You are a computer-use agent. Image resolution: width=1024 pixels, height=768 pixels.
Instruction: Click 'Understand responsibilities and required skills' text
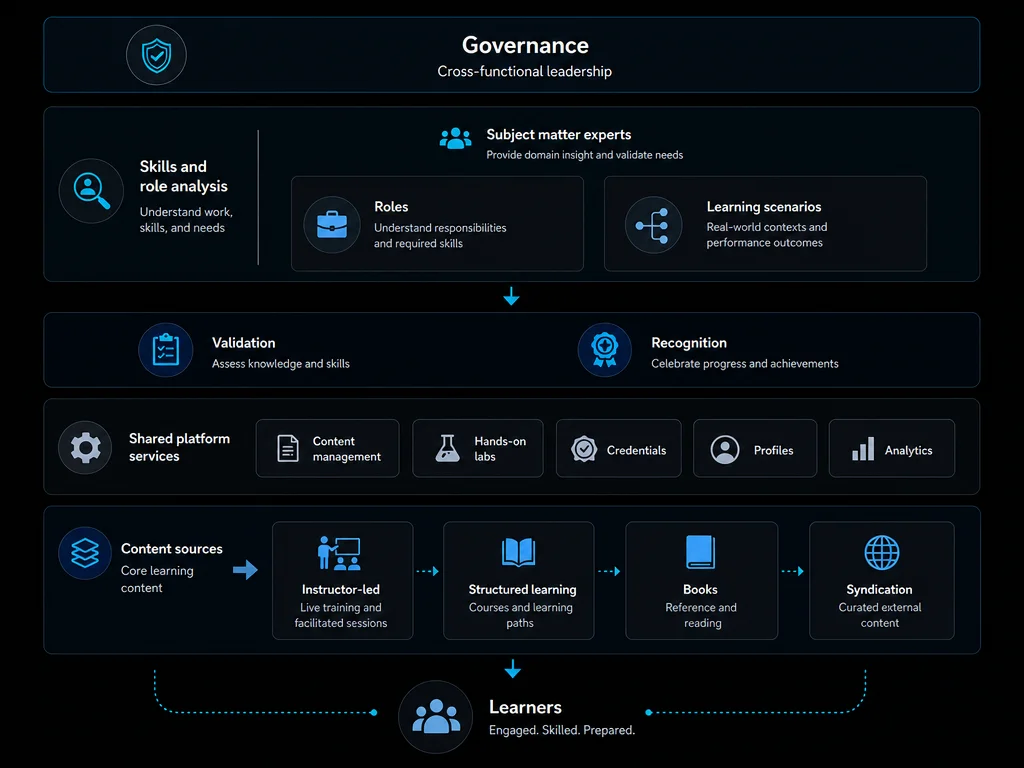[440, 236]
